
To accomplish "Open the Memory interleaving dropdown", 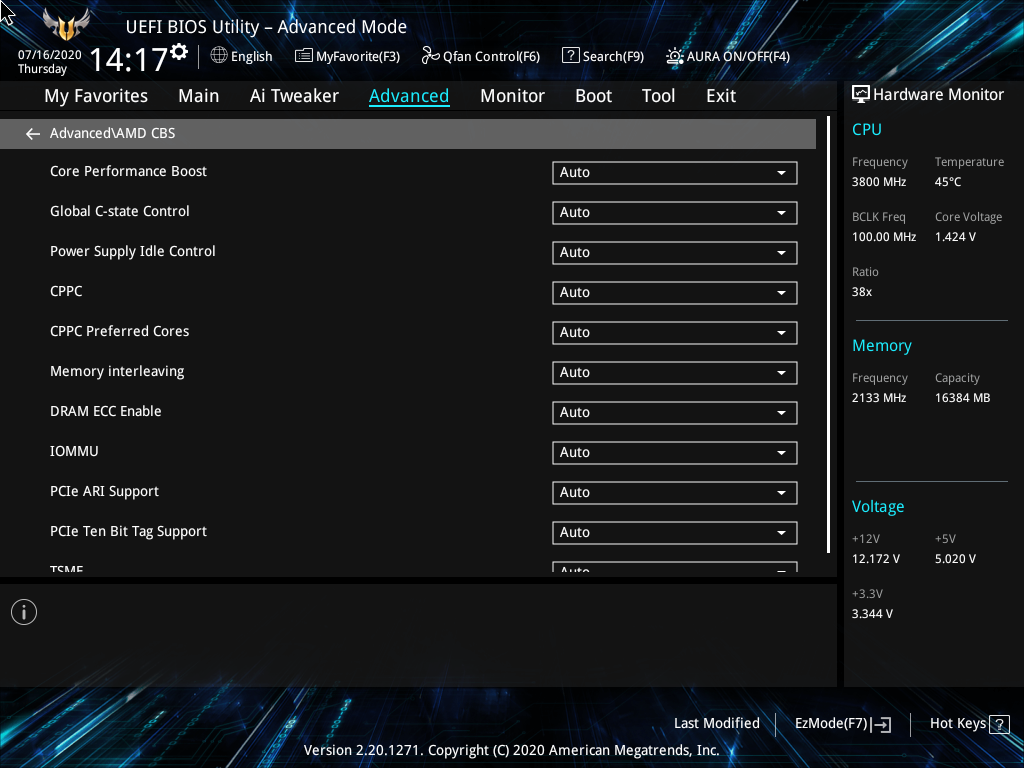I will pyautogui.click(x=675, y=372).
